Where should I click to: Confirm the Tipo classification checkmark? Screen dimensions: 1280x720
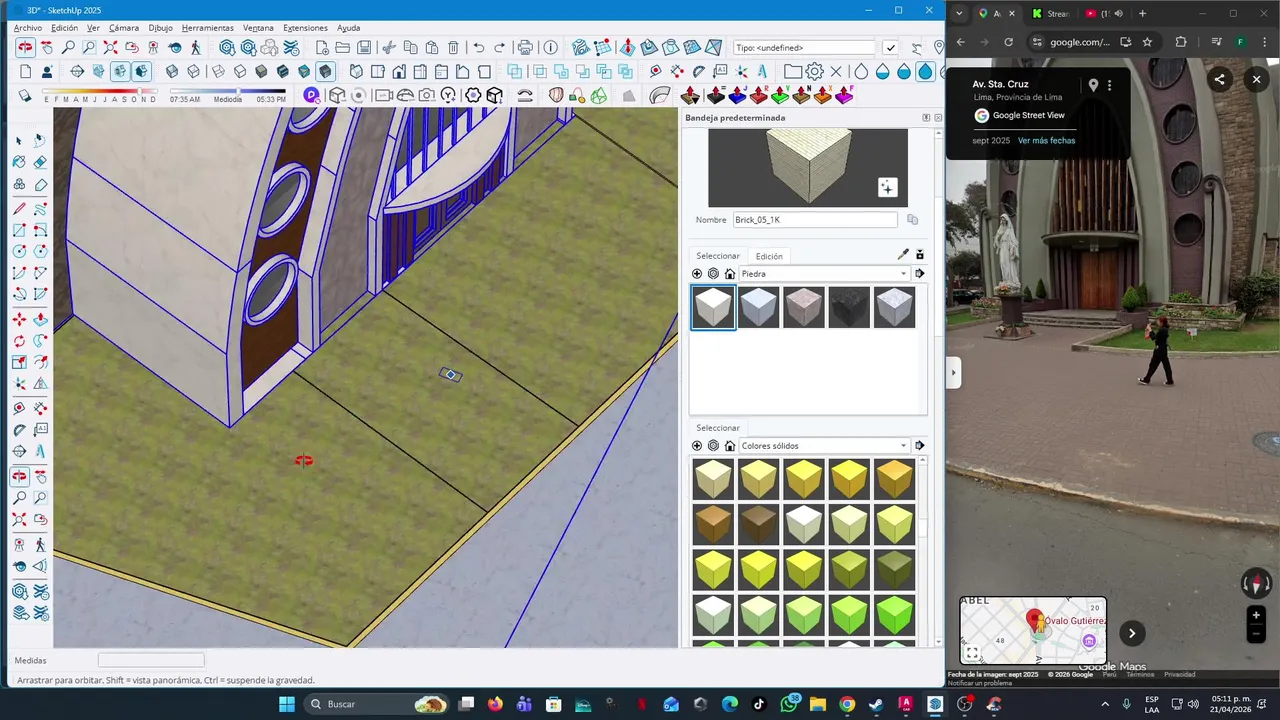891,47
